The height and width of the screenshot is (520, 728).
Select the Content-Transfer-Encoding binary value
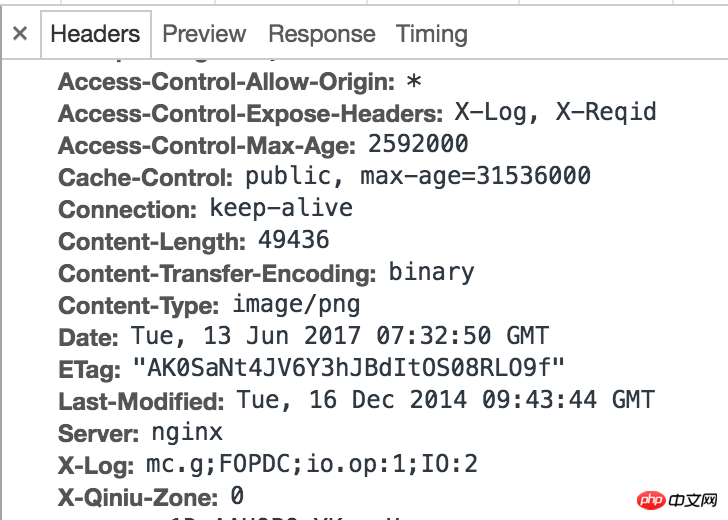click(431, 272)
